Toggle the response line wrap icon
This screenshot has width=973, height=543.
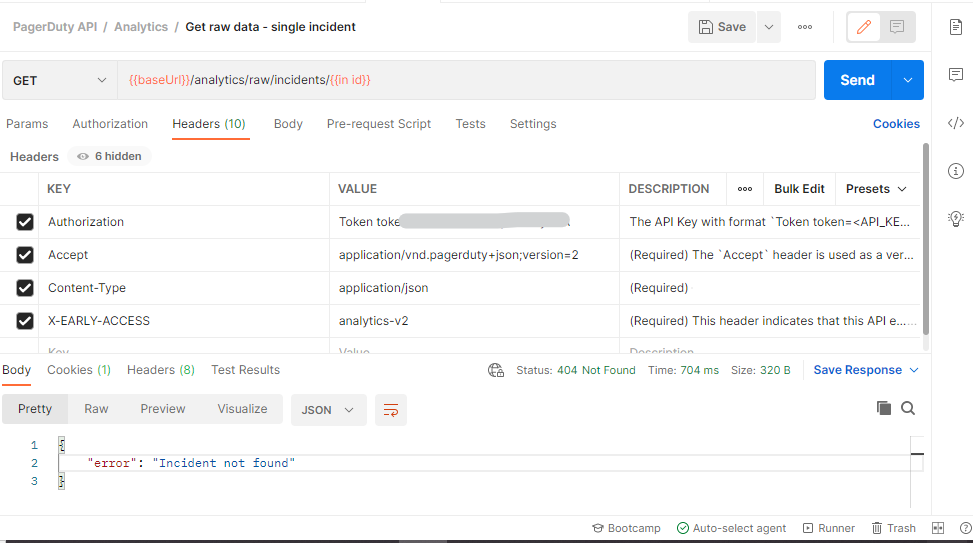pyautogui.click(x=391, y=410)
